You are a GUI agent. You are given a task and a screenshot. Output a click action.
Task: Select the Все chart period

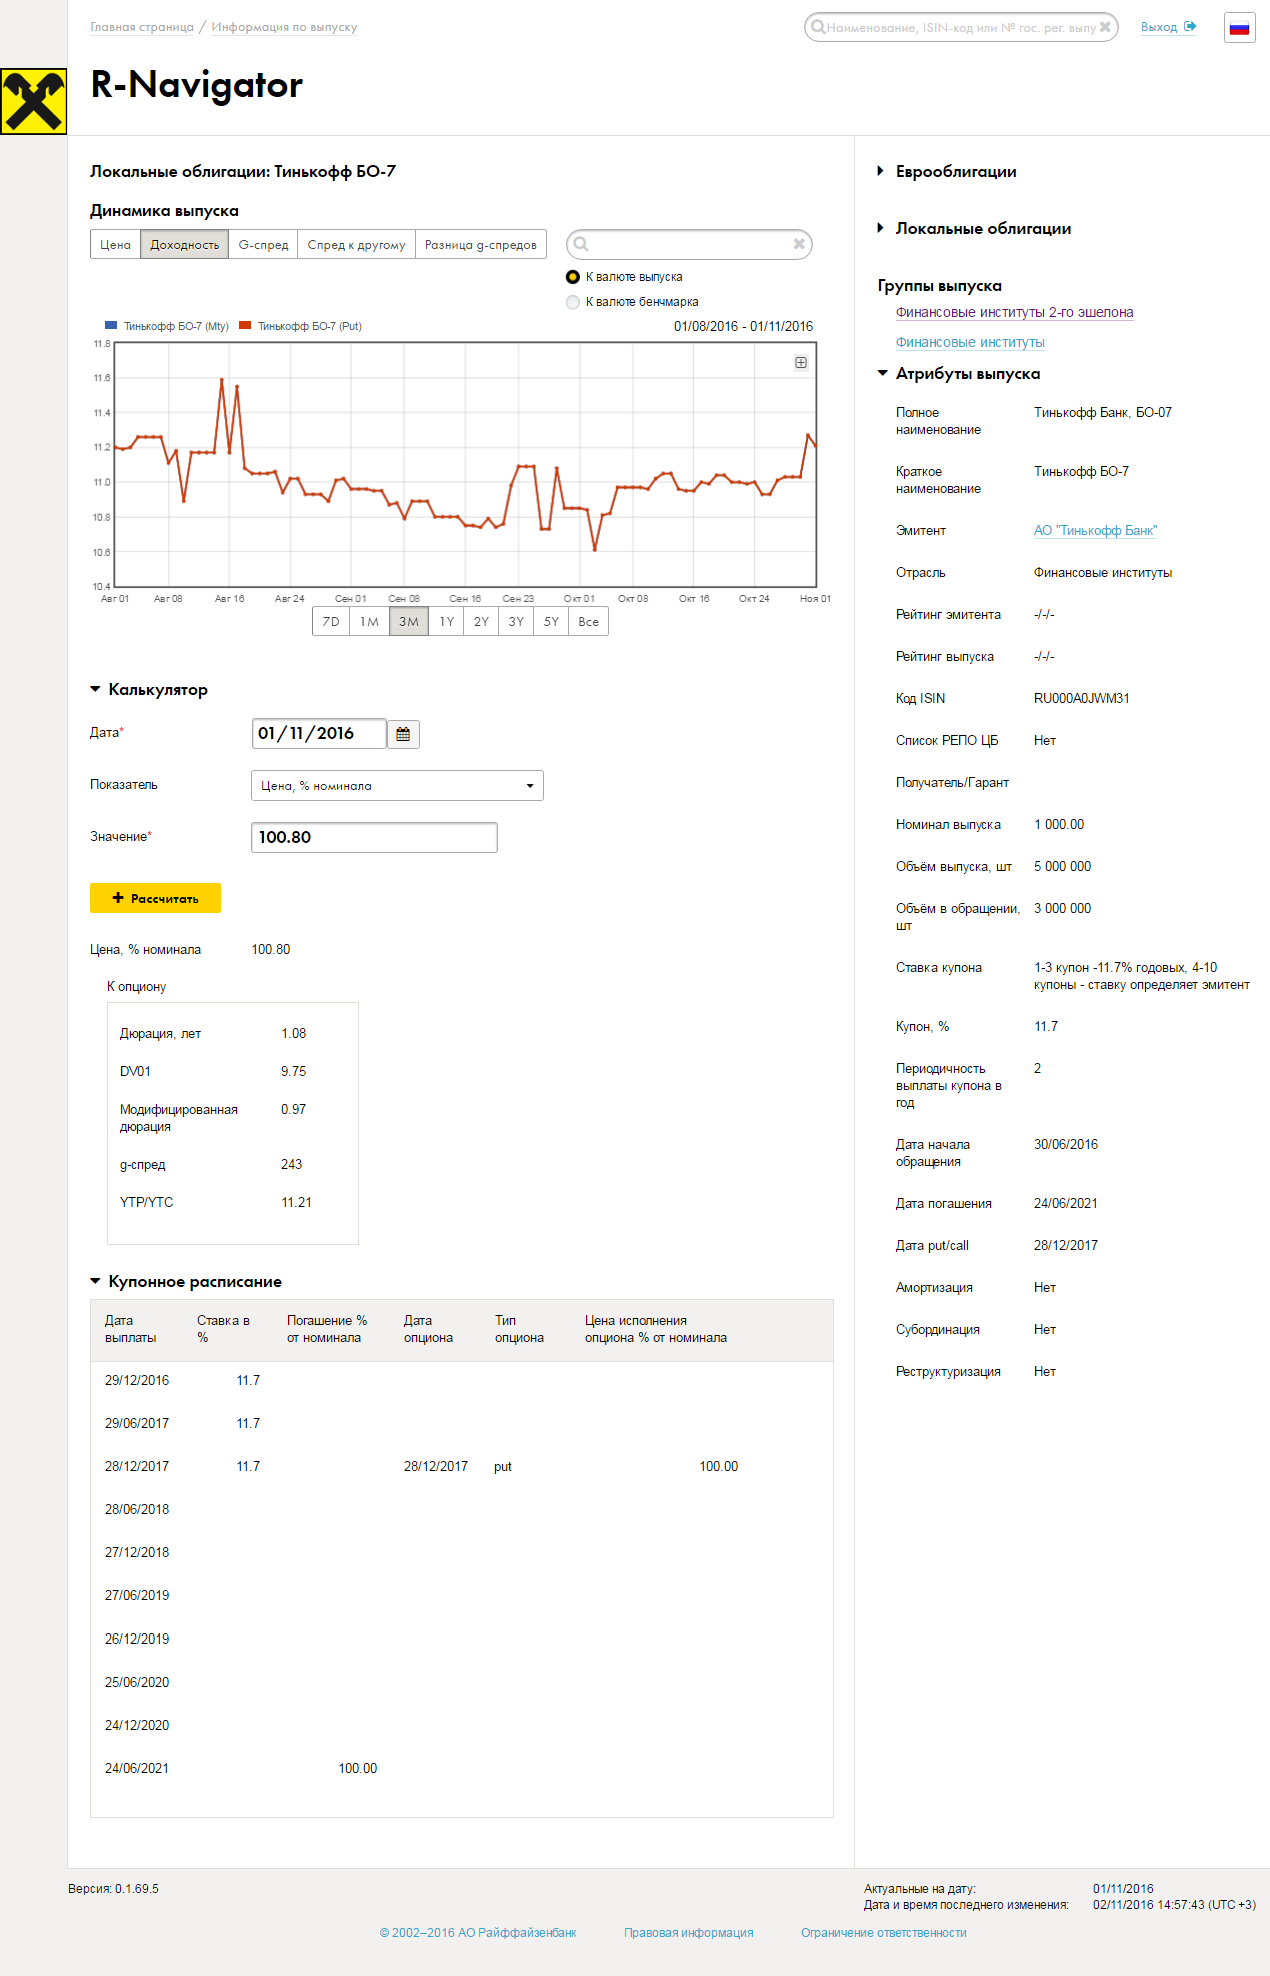click(589, 622)
